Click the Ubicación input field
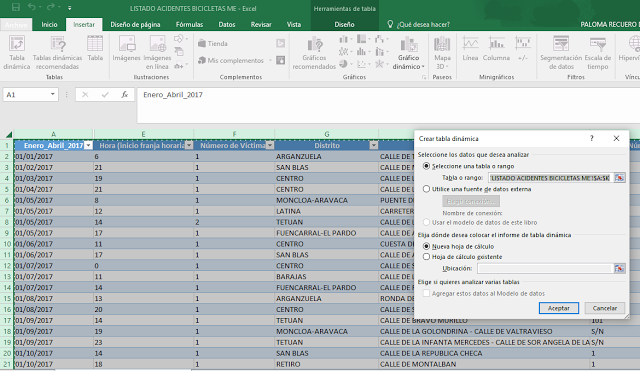The image size is (640, 371). coord(545,268)
